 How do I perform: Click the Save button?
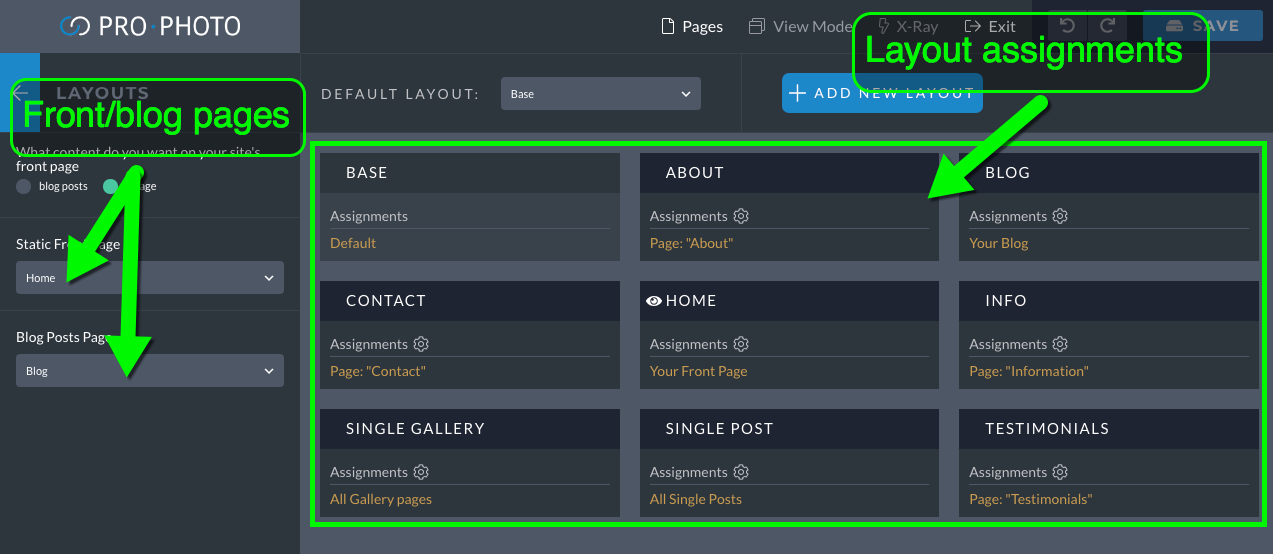1203,26
